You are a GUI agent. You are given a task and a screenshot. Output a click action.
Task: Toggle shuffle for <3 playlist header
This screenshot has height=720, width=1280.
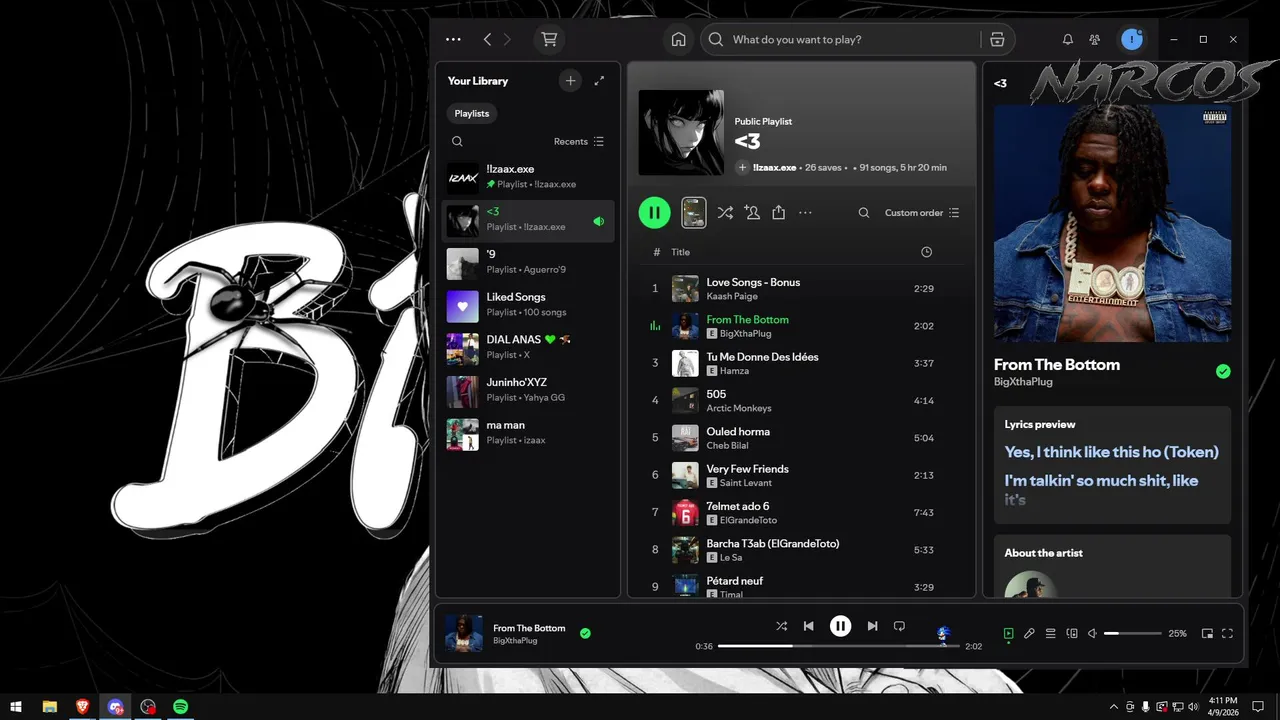tap(725, 213)
